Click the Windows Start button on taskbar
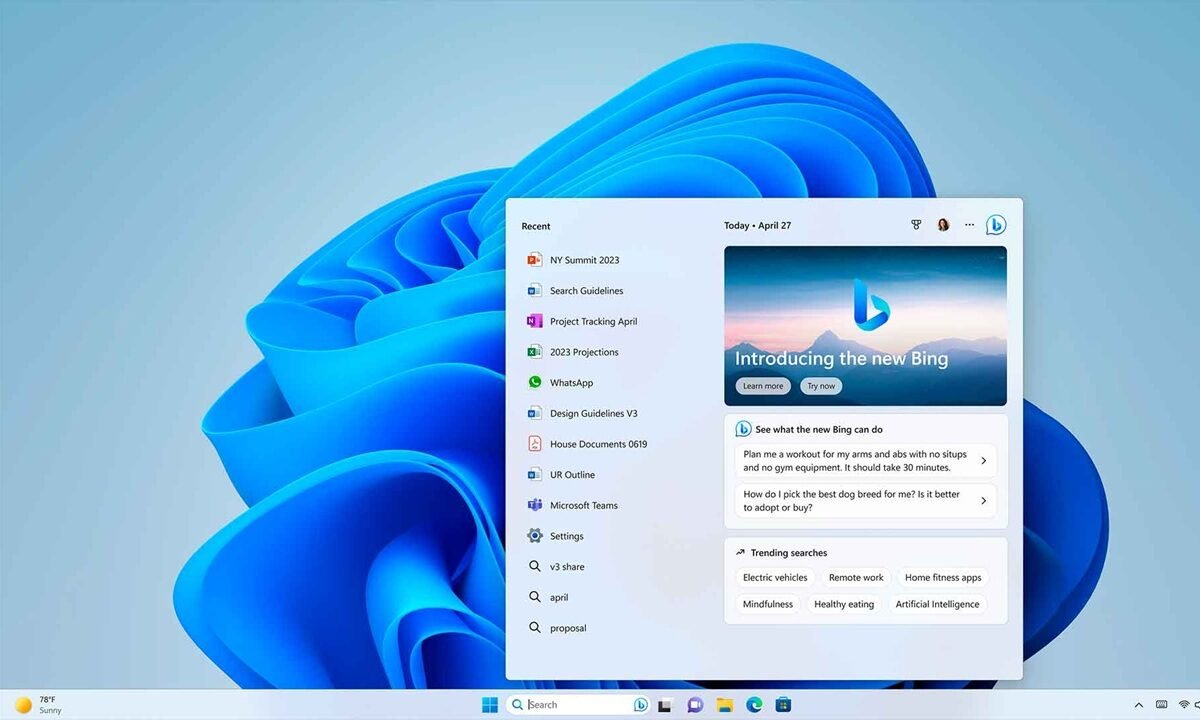The image size is (1200, 720). [x=490, y=705]
